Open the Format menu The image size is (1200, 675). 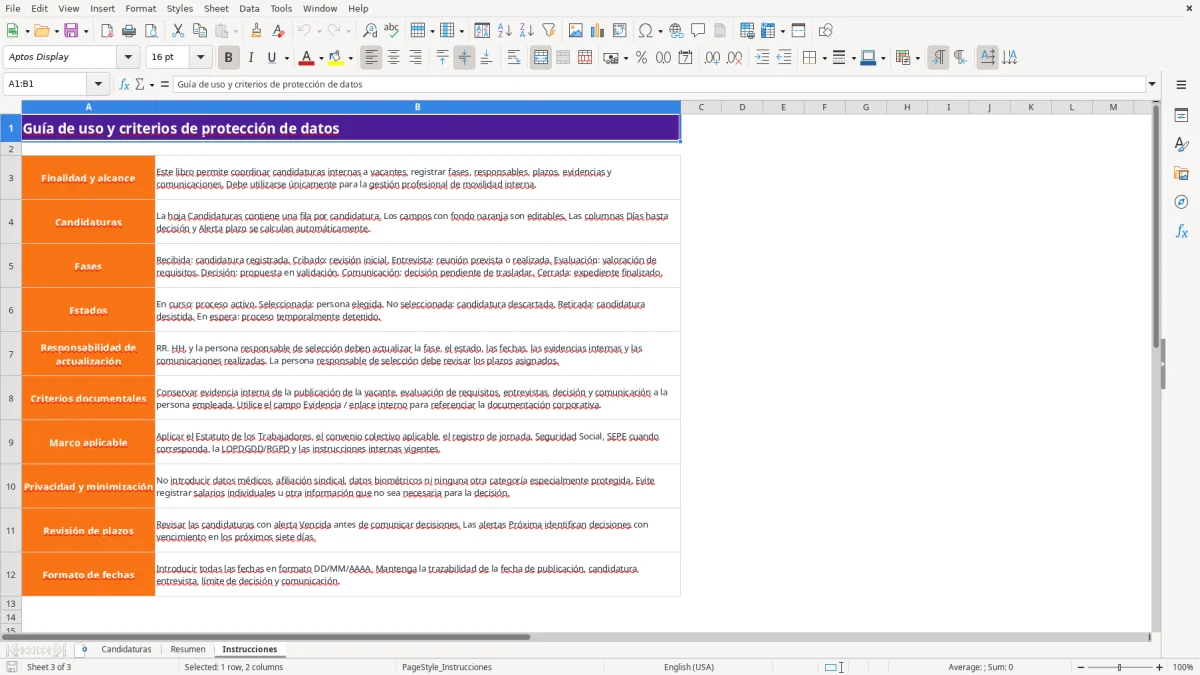coord(141,8)
